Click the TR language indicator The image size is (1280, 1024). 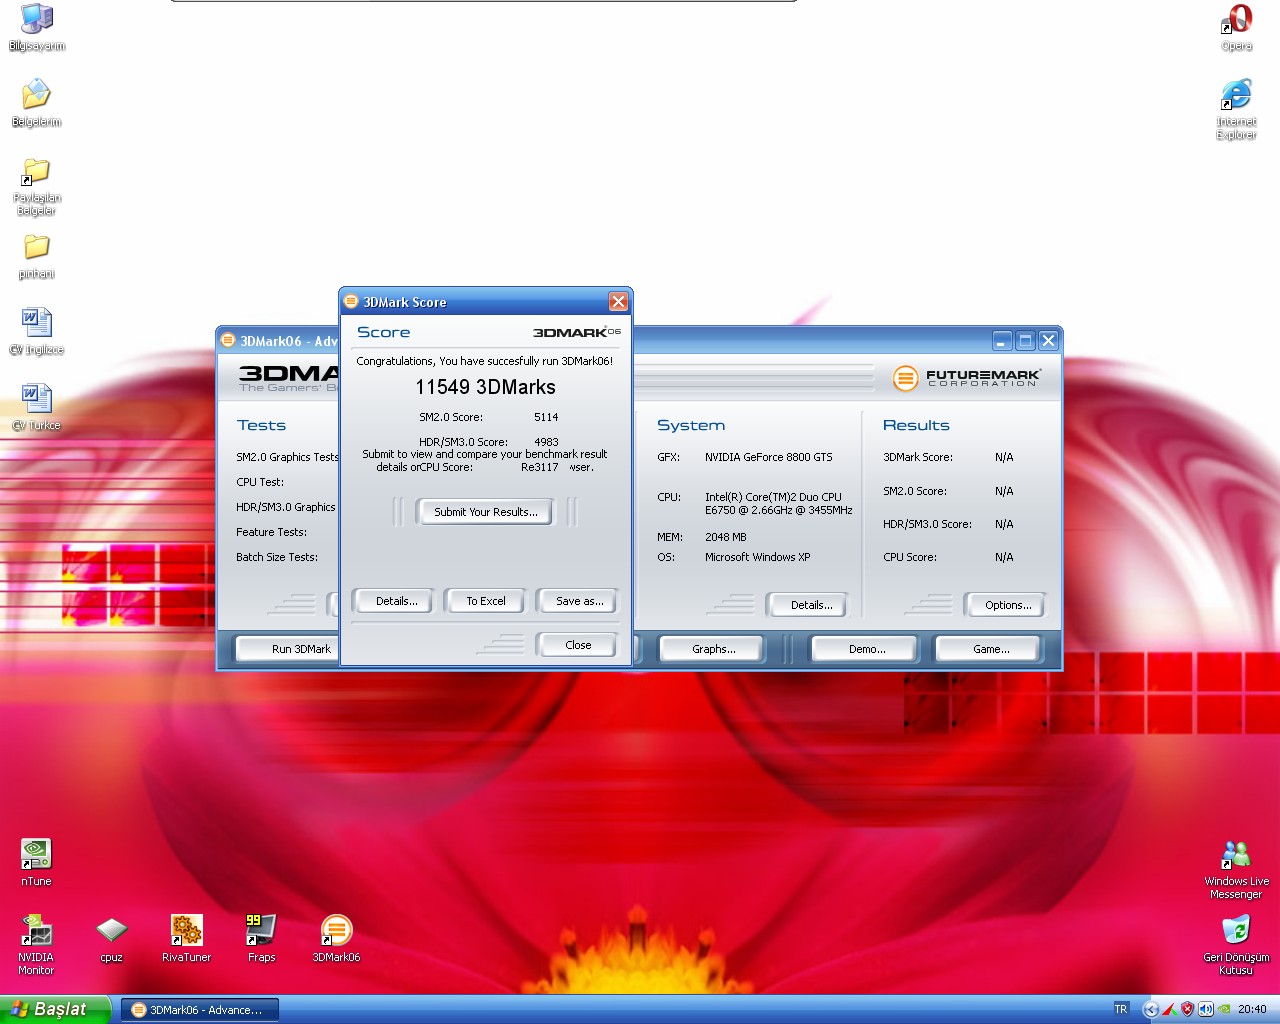1121,1009
